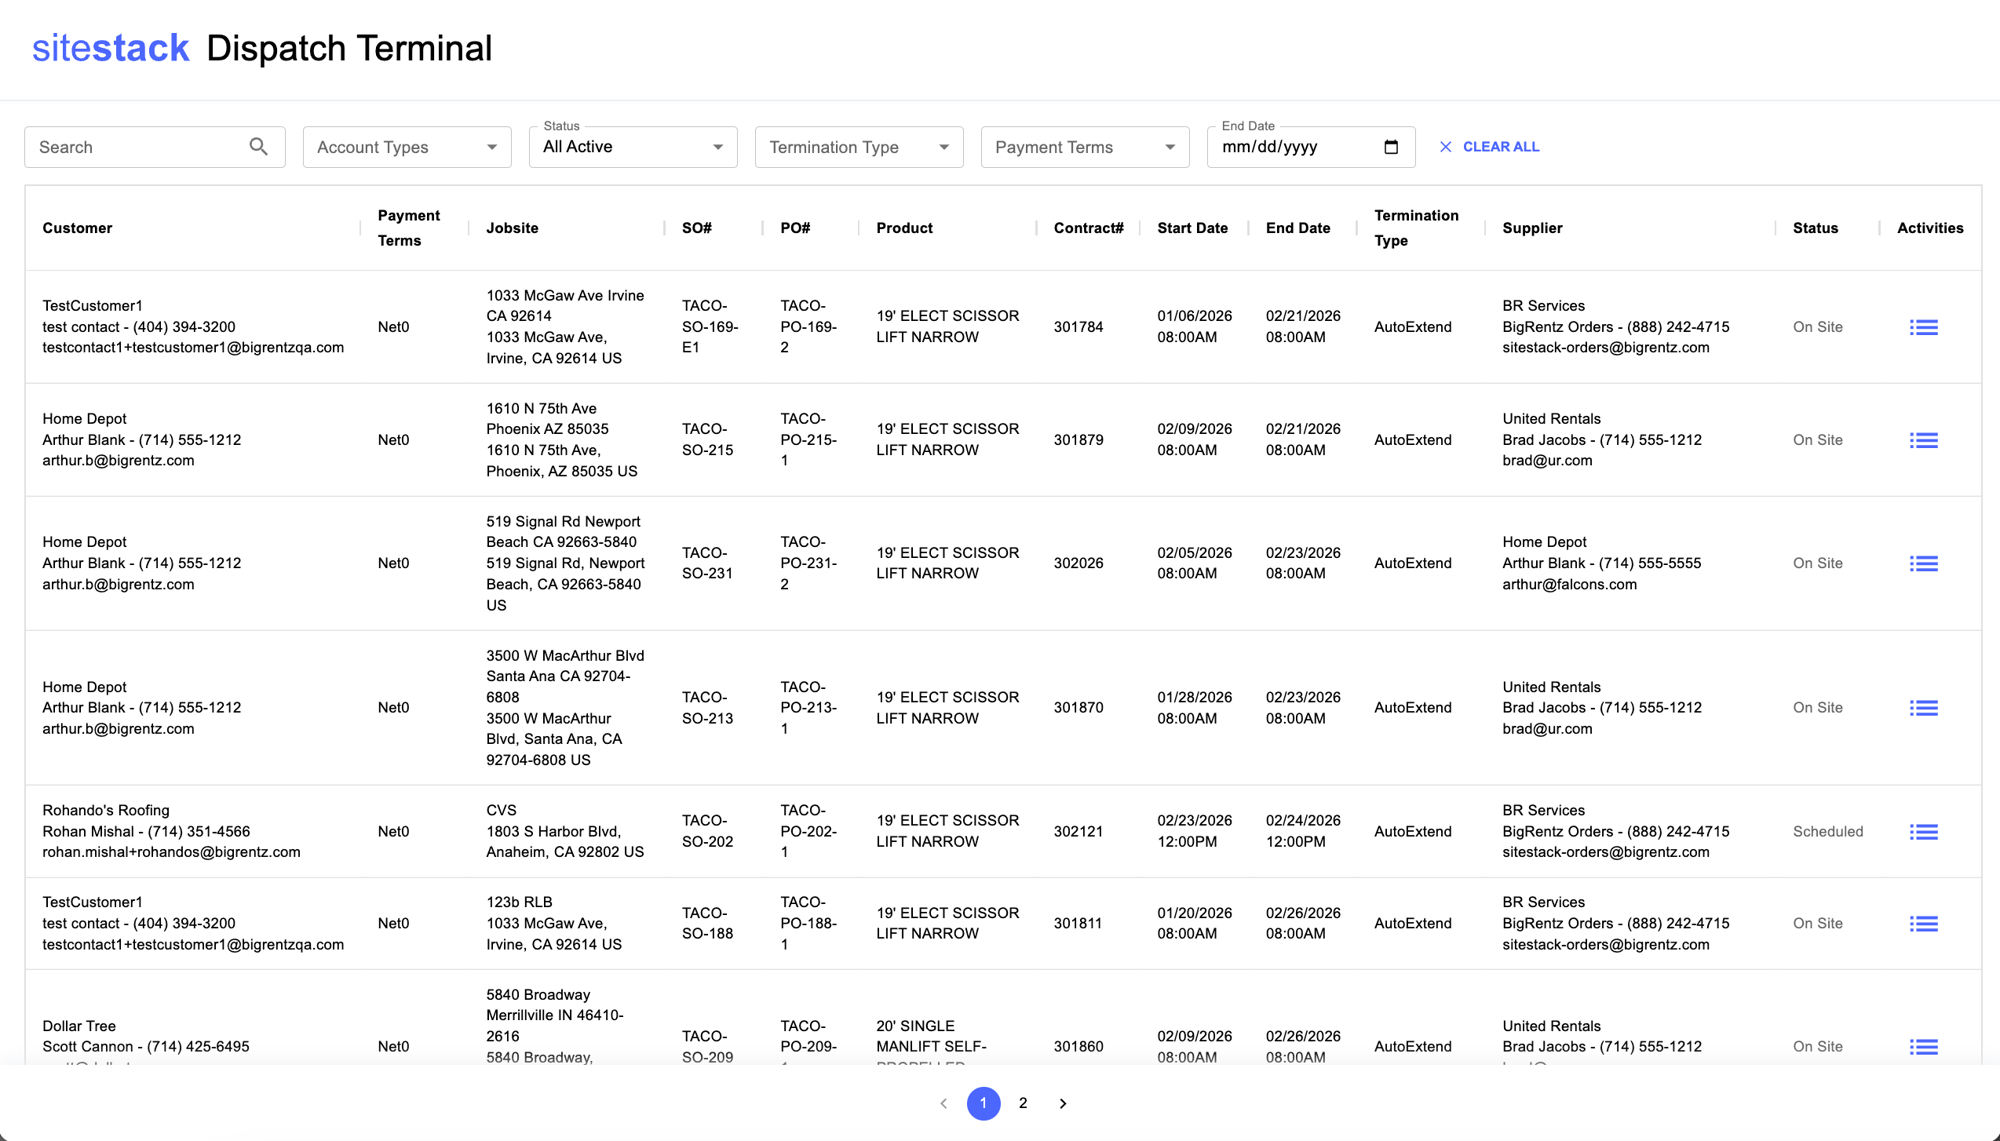Click the sitestack logo

click(x=110, y=47)
